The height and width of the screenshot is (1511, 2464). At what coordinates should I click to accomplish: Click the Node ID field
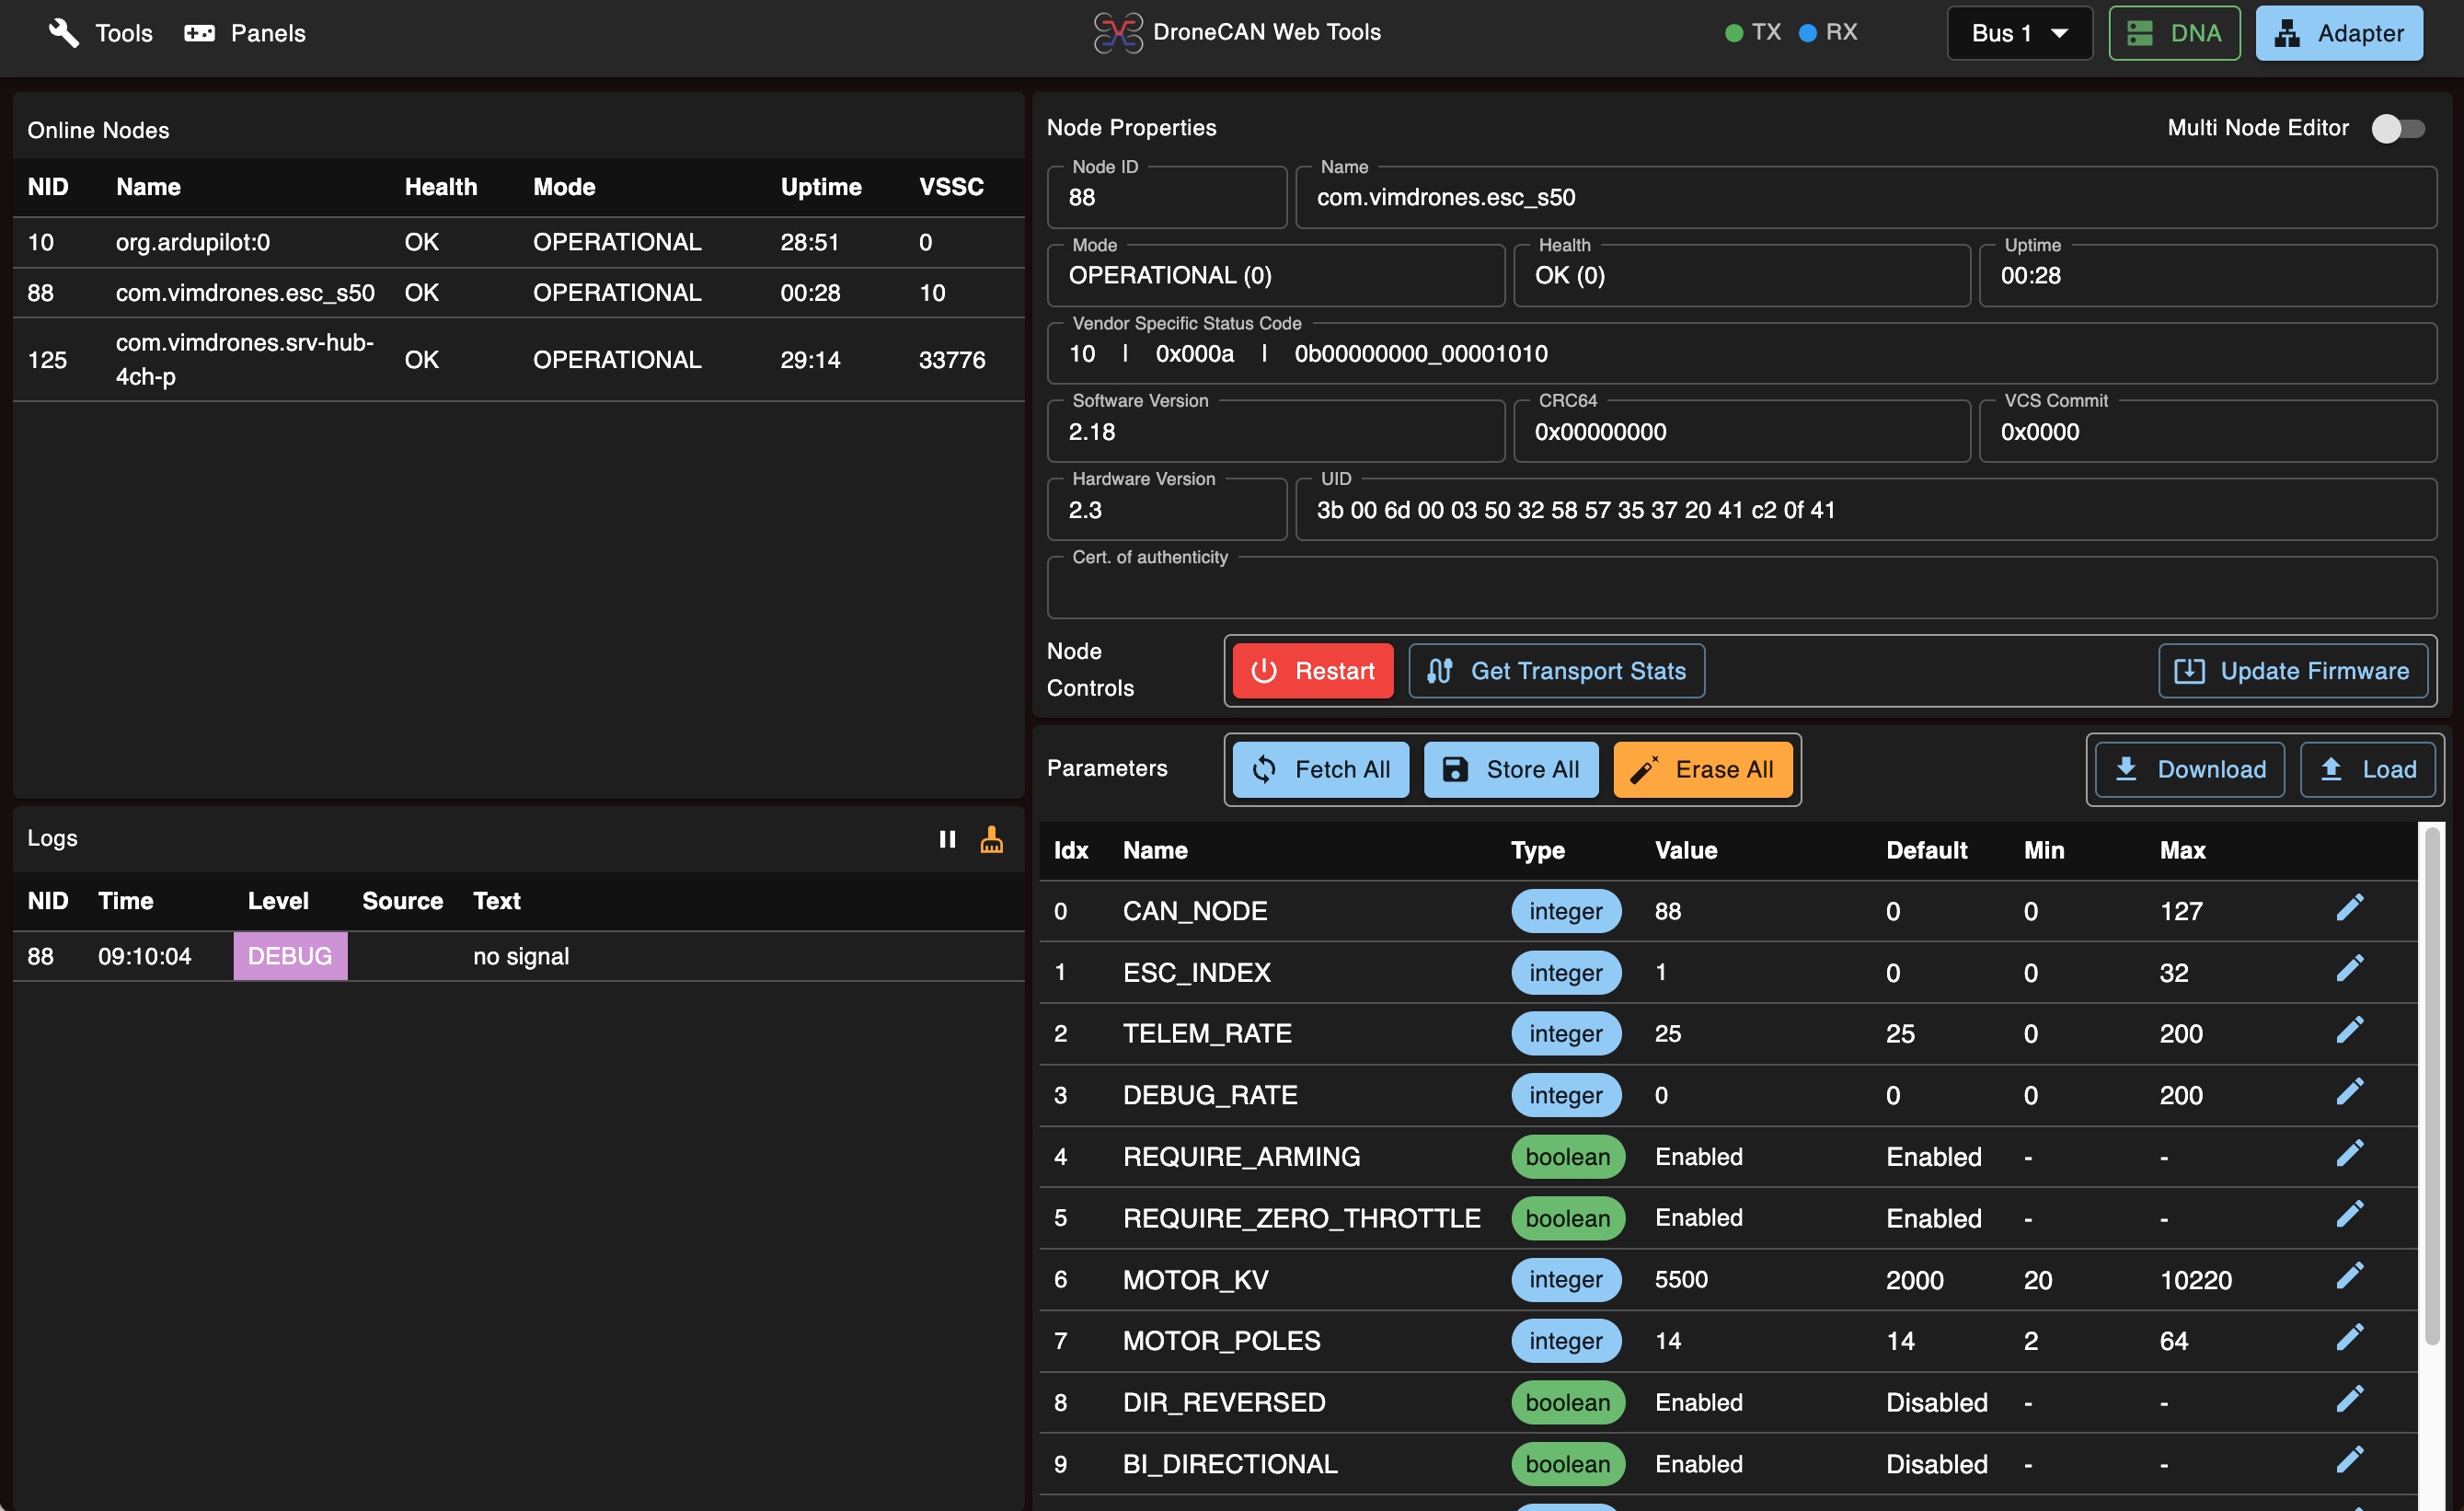click(x=1166, y=197)
